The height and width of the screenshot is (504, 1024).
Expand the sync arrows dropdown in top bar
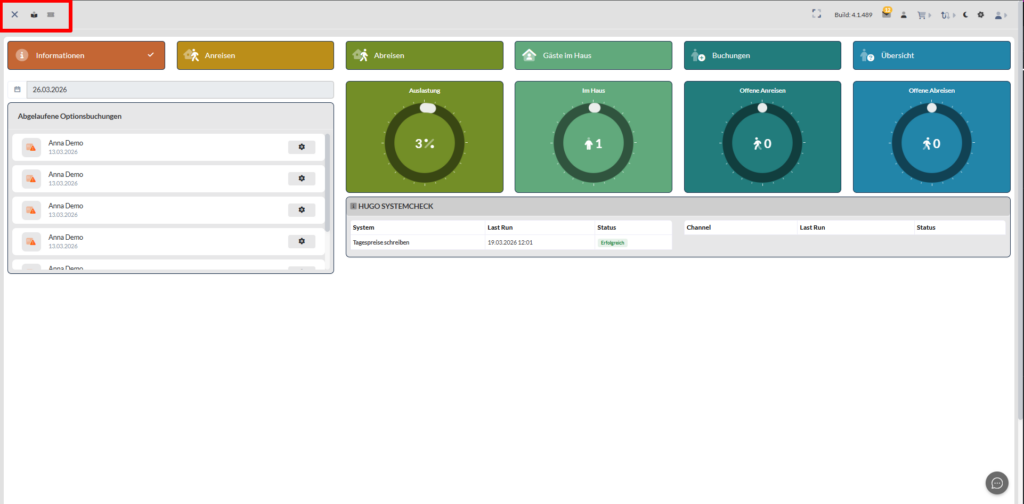coord(954,15)
